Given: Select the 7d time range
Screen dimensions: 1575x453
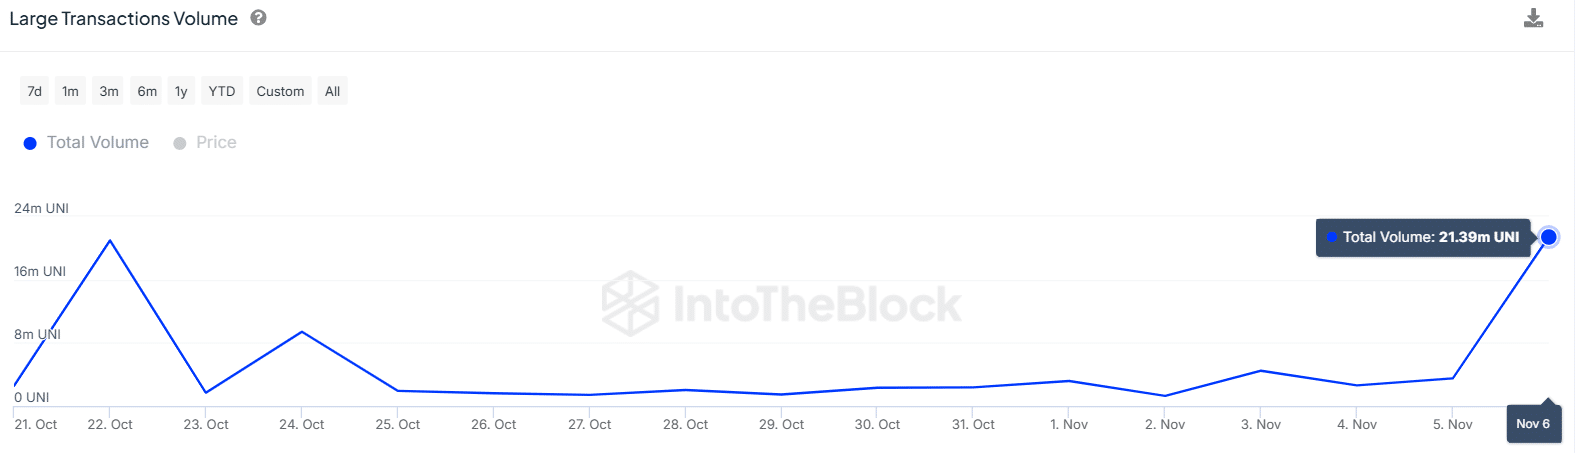Looking at the screenshot, I should click(x=35, y=91).
